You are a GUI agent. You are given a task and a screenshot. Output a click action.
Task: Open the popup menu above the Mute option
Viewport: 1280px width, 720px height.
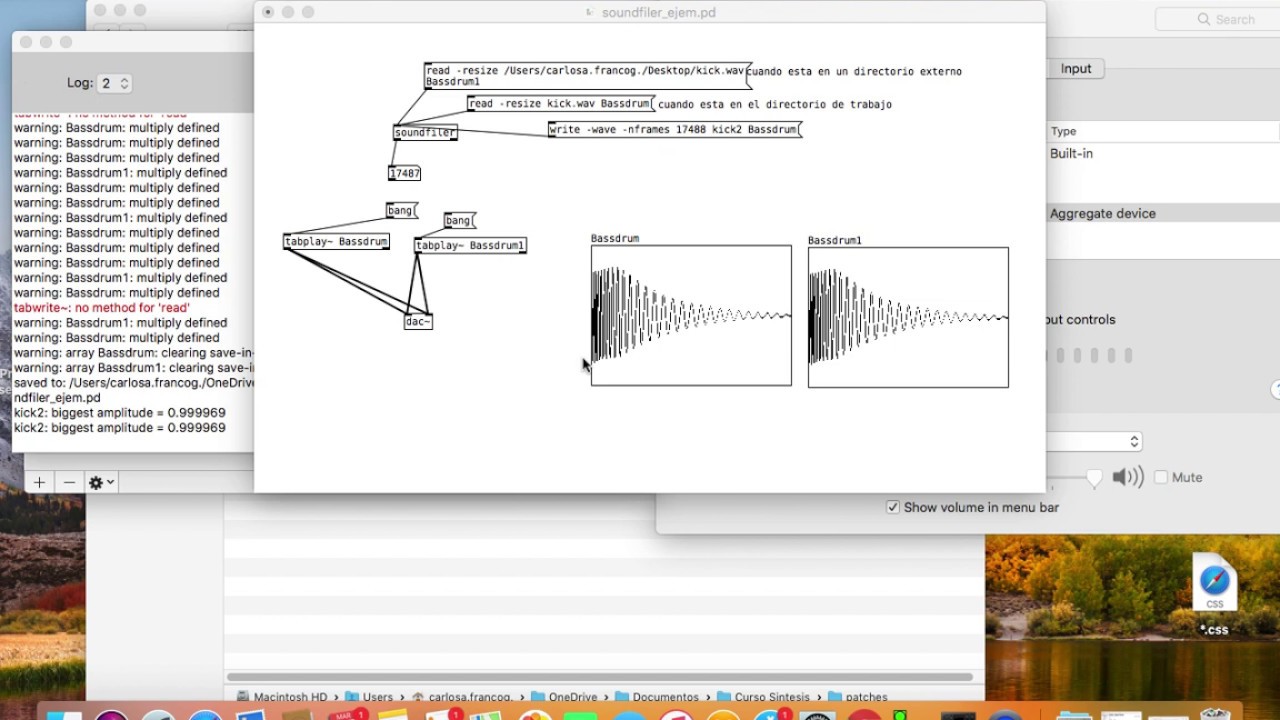coord(1094,441)
